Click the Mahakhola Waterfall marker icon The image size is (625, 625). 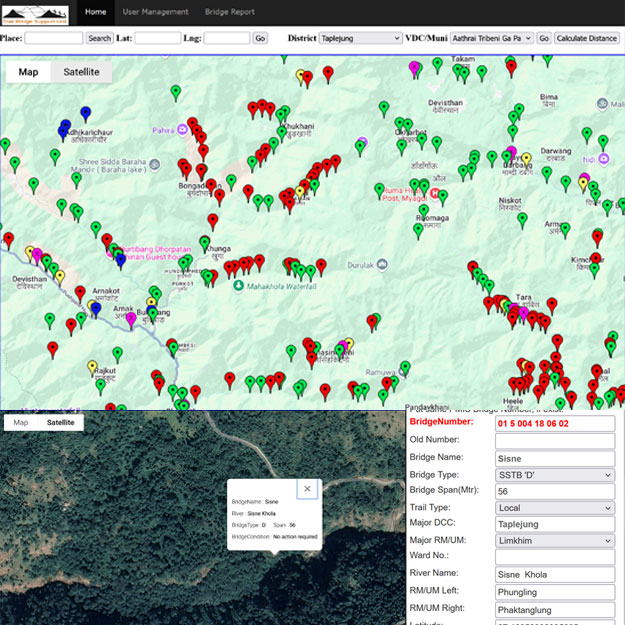click(238, 286)
